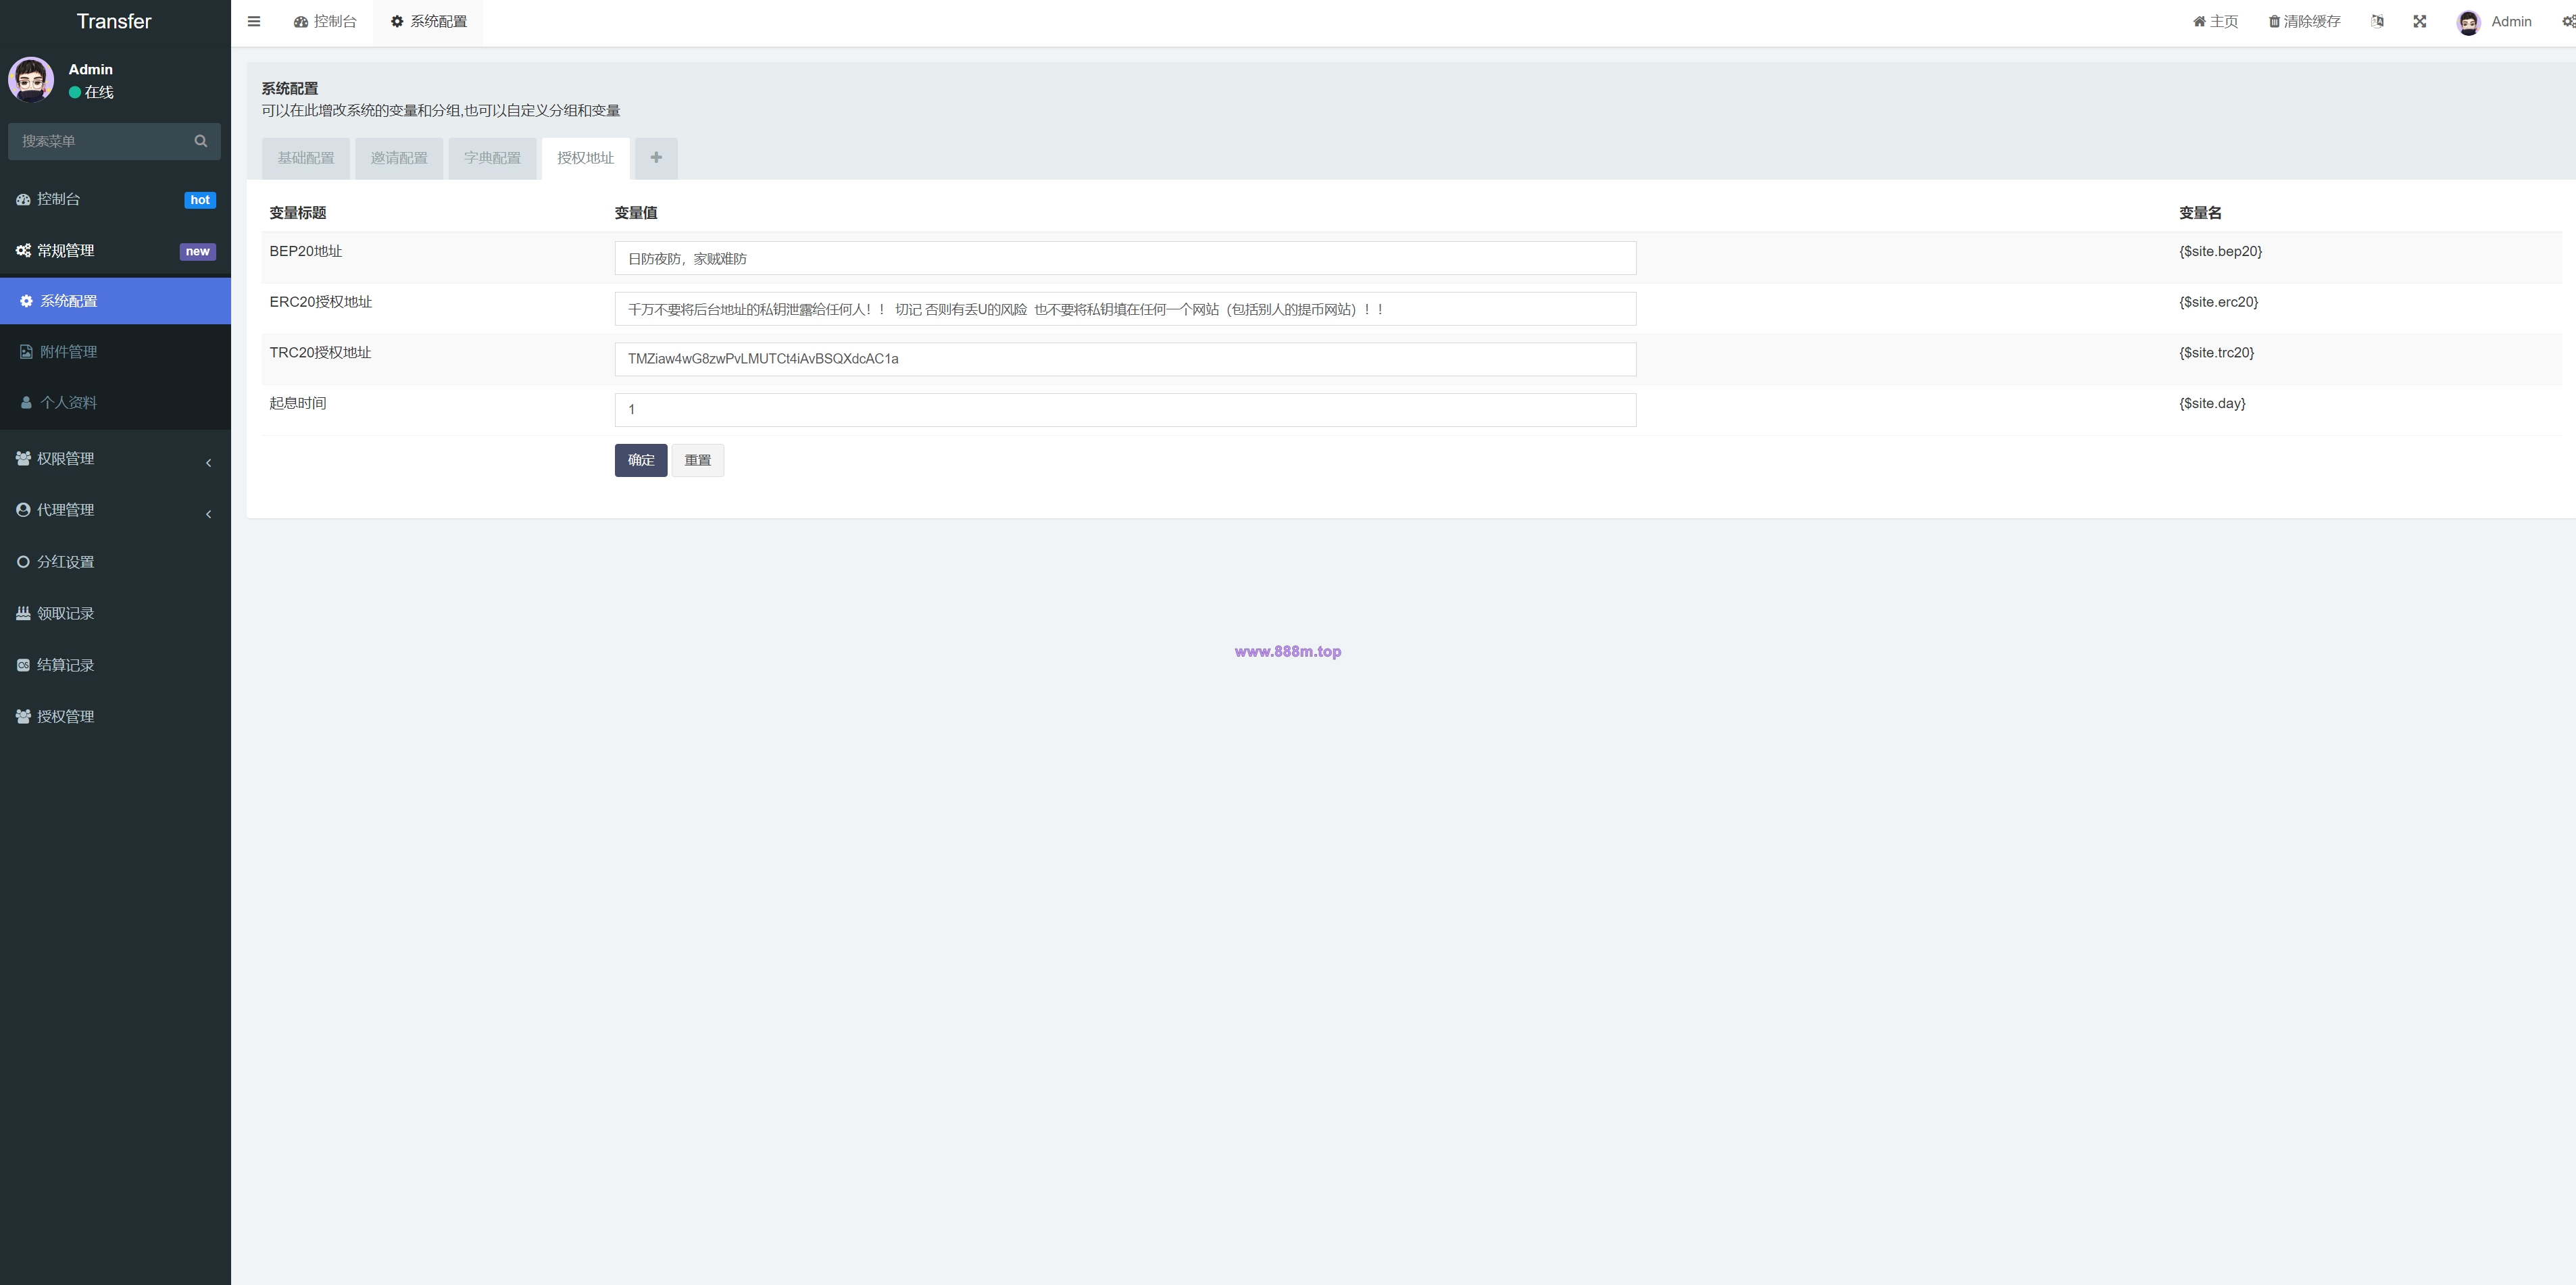Image resolution: width=2576 pixels, height=1285 pixels.
Task: Click the plus tab to add group
Action: pyautogui.click(x=656, y=158)
